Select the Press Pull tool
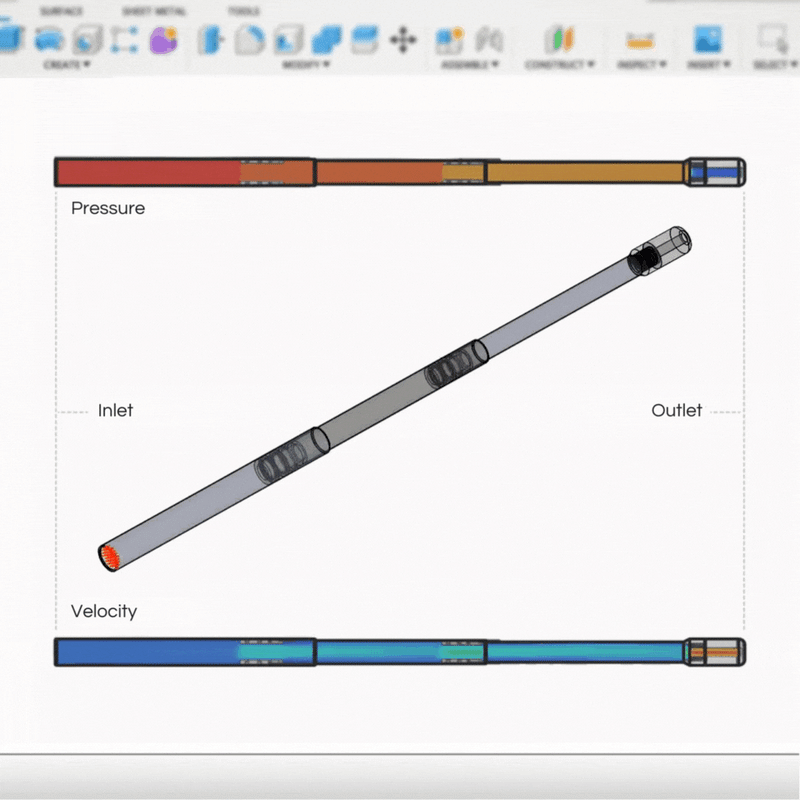 coord(211,40)
